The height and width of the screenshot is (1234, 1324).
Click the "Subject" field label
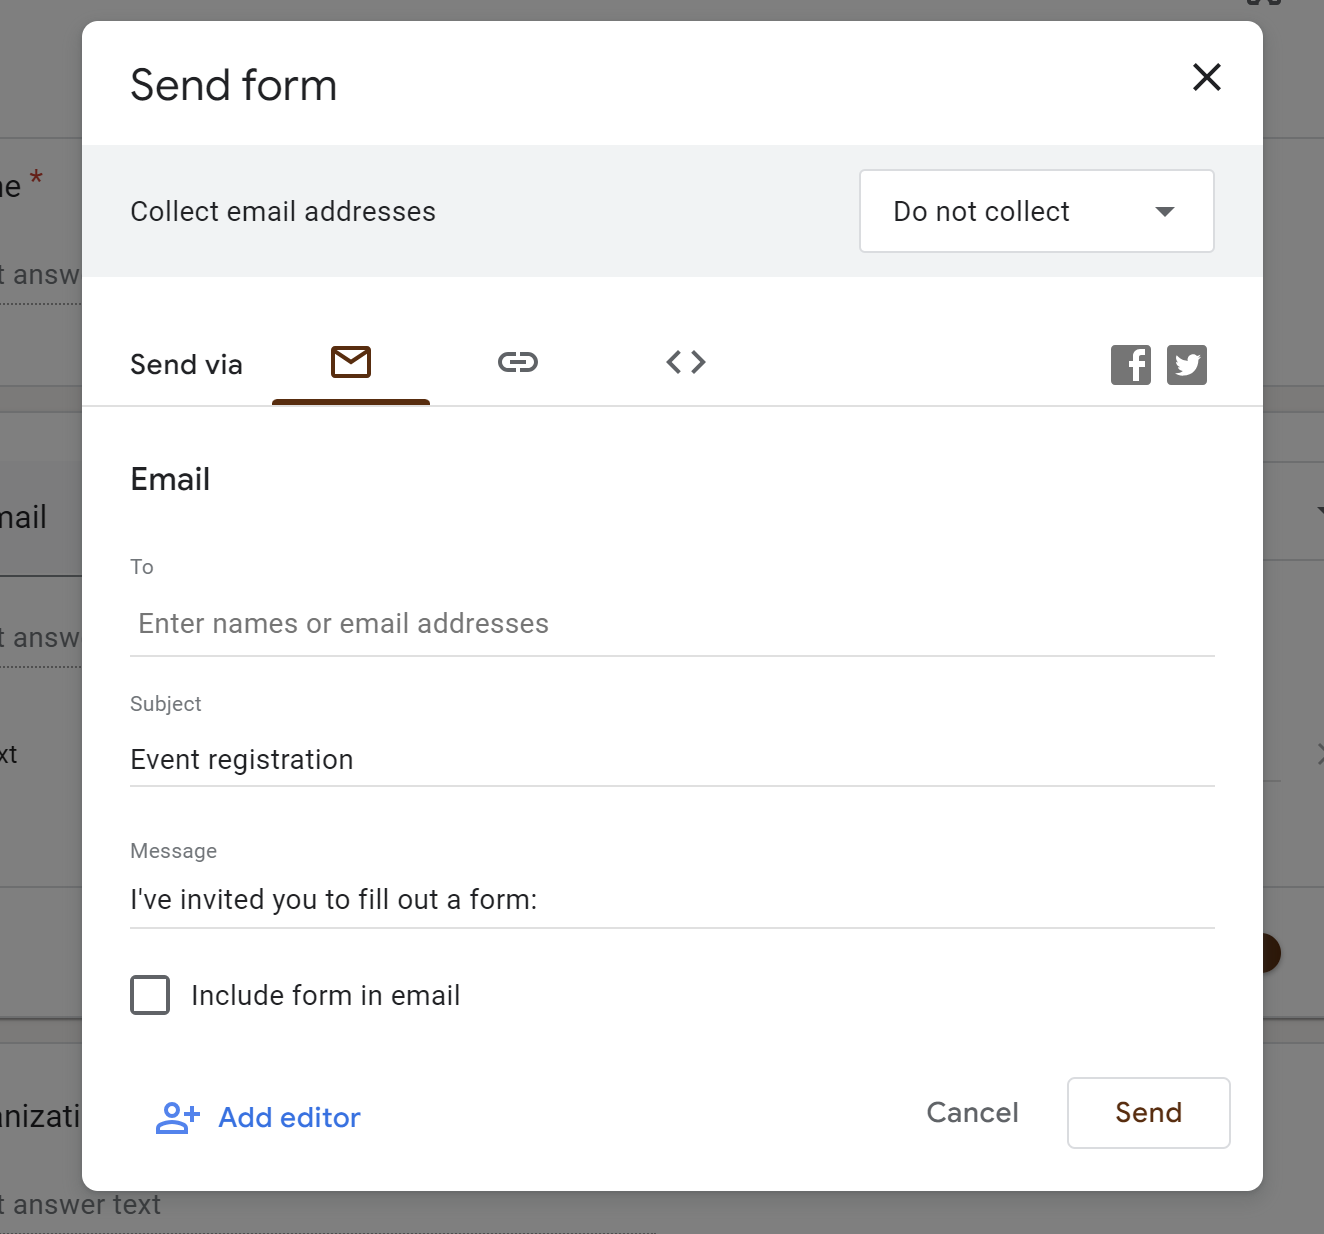[166, 704]
